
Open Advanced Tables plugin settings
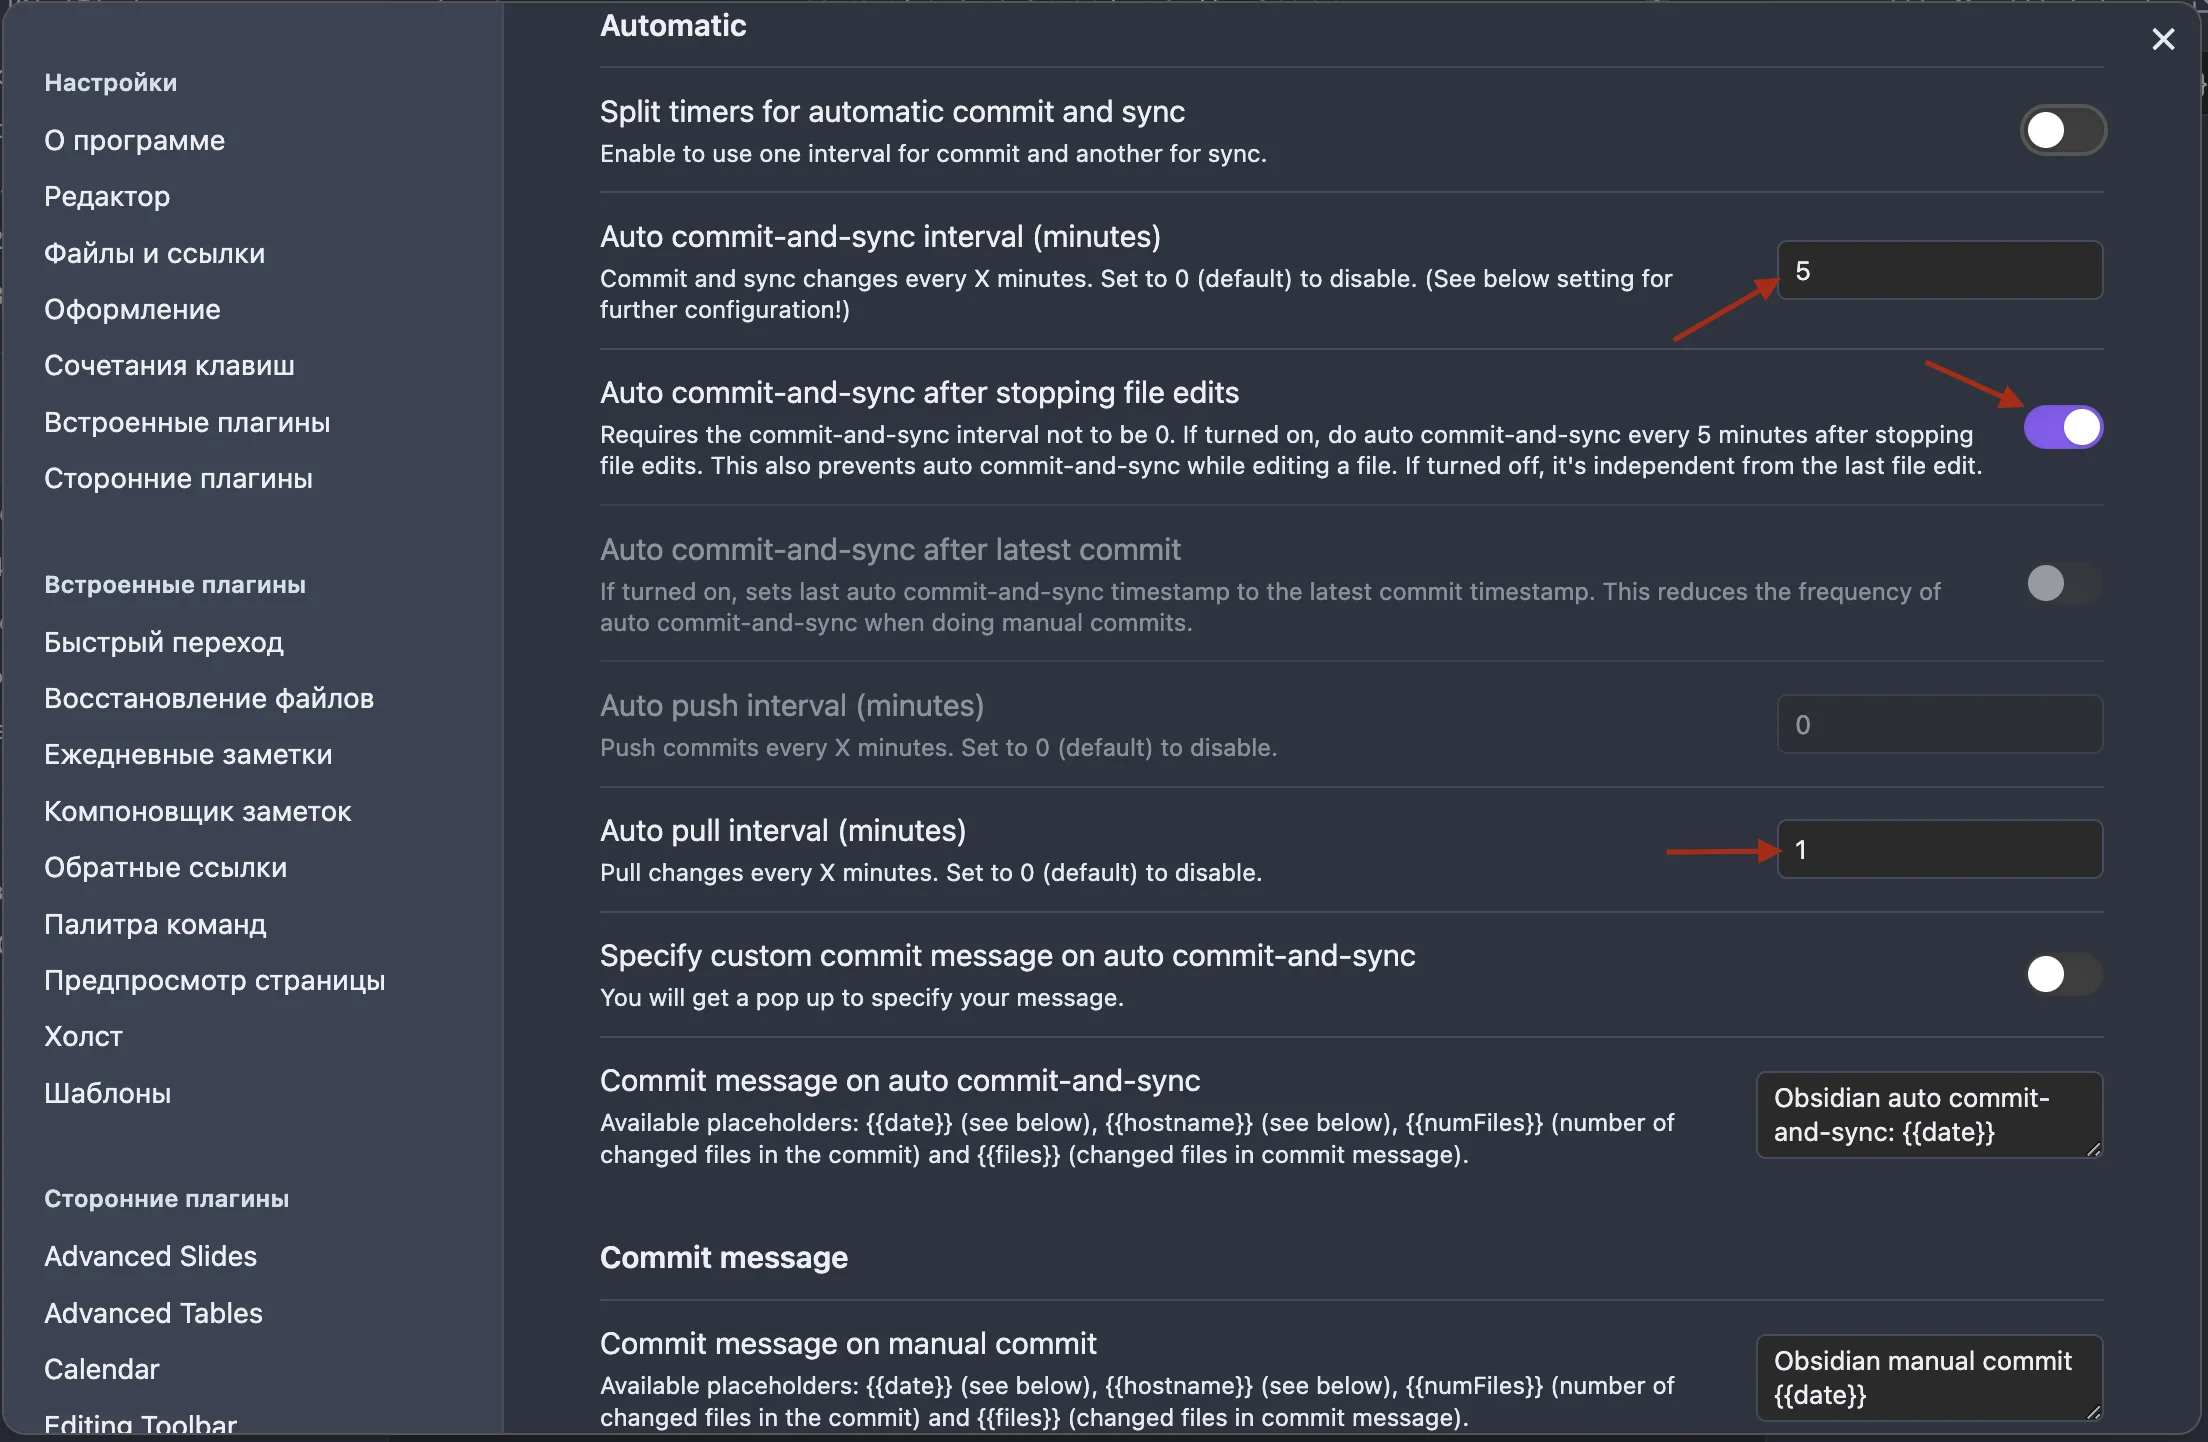(x=153, y=1313)
